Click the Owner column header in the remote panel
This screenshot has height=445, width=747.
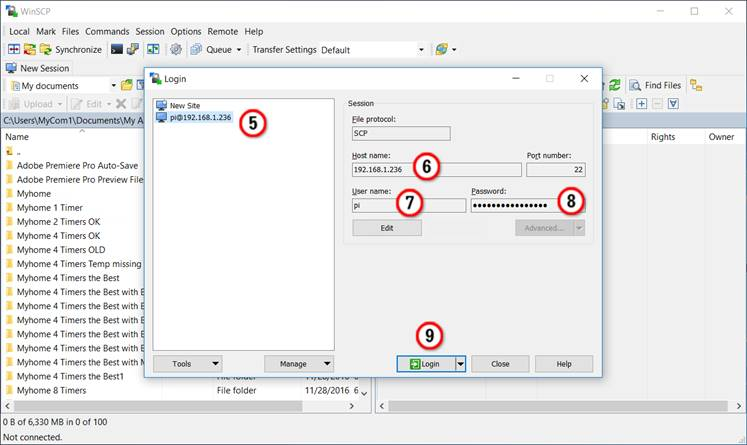(x=721, y=137)
